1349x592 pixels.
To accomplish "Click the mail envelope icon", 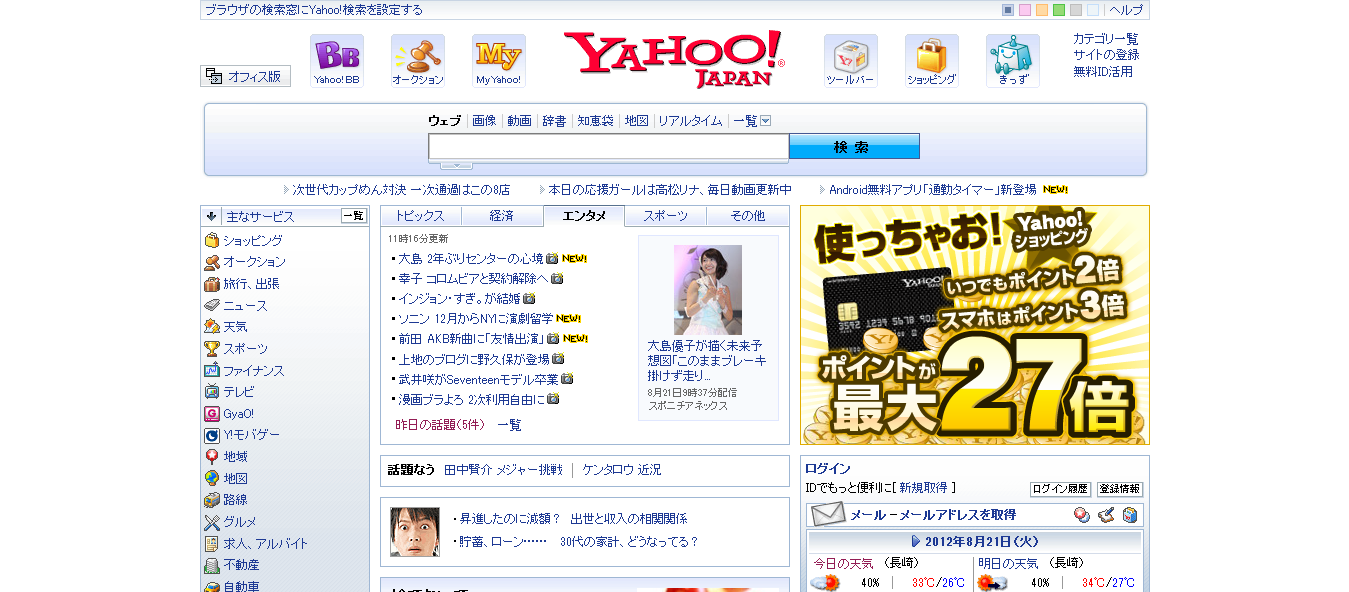I will pos(828,515).
